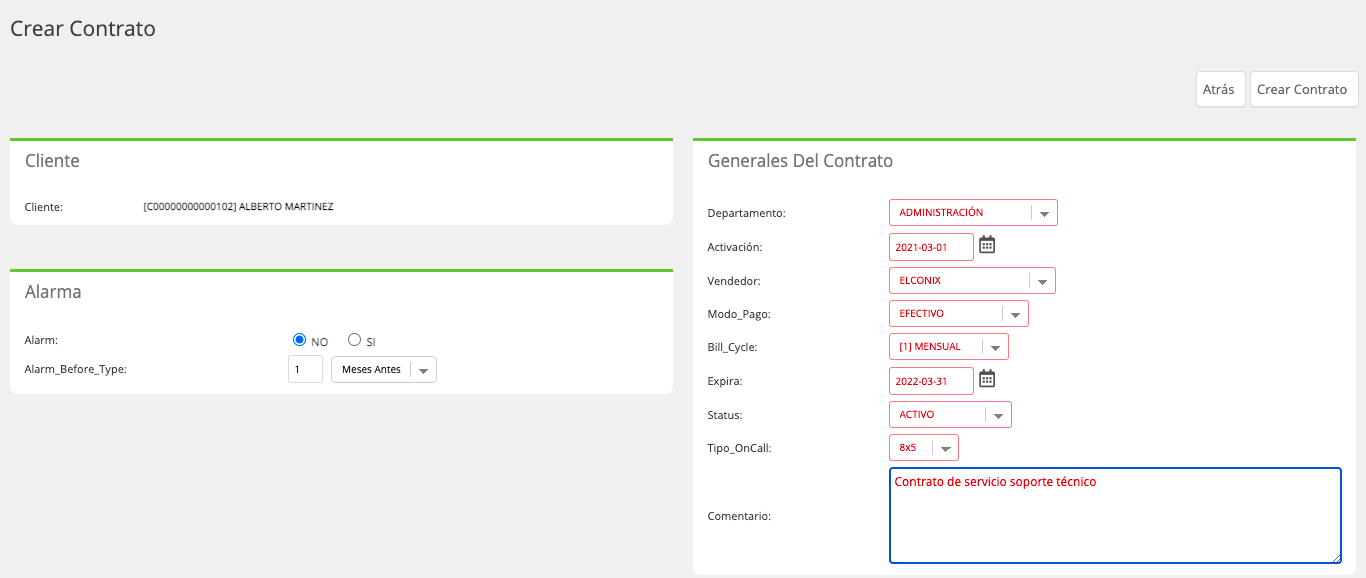Click the client name ALBERTO MARTINEZ text
This screenshot has width=1366, height=578.
coord(286,207)
